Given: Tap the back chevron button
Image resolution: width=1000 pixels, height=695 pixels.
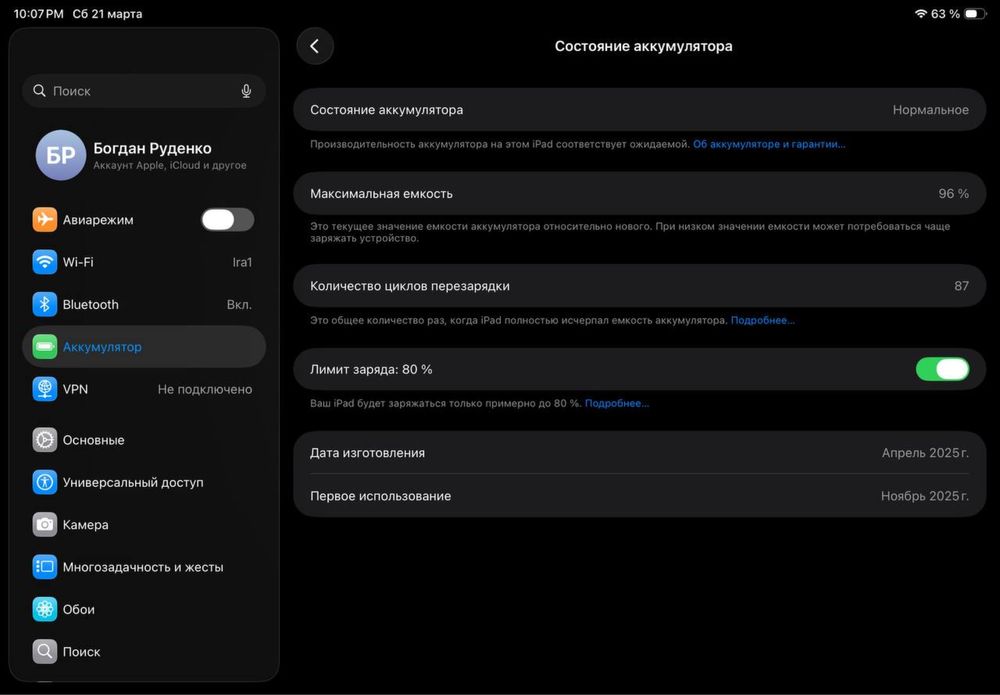Looking at the screenshot, I should click(x=314, y=46).
